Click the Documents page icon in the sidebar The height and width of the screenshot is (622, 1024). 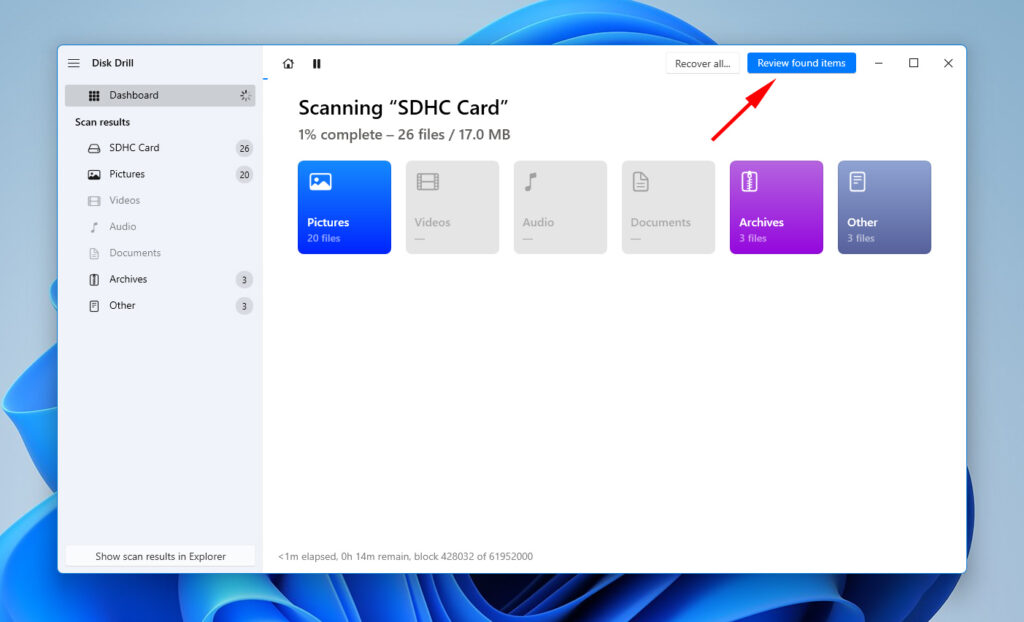[x=93, y=253]
